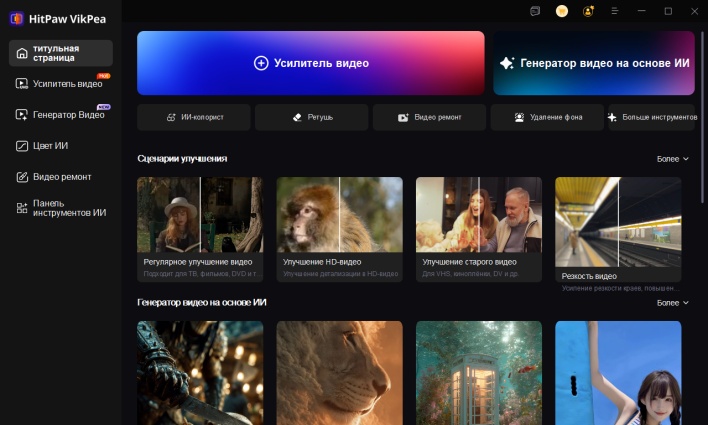Select the Удаление фона tool button
The height and width of the screenshot is (425, 708).
click(547, 118)
